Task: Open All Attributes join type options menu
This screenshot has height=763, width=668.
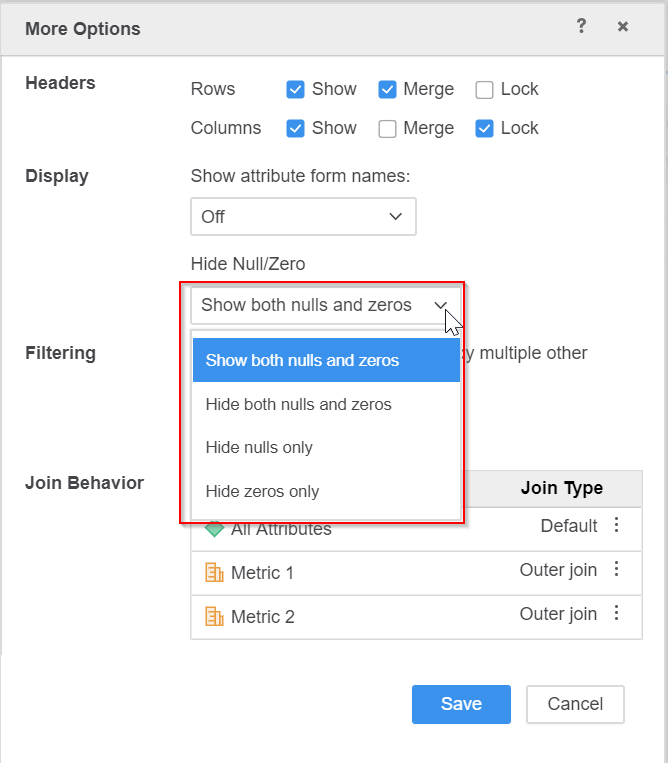Action: point(617,526)
